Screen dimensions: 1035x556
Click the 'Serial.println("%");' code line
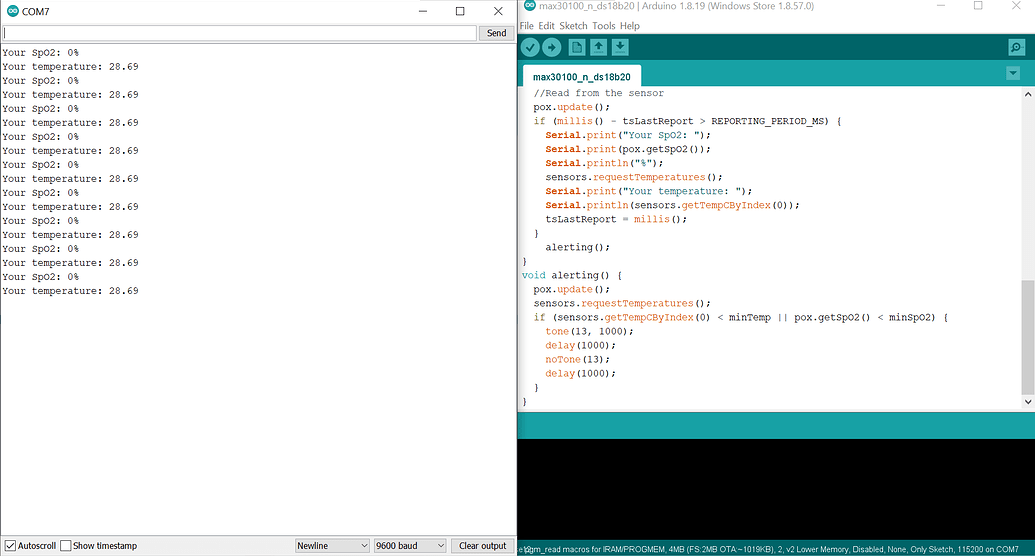[604, 163]
